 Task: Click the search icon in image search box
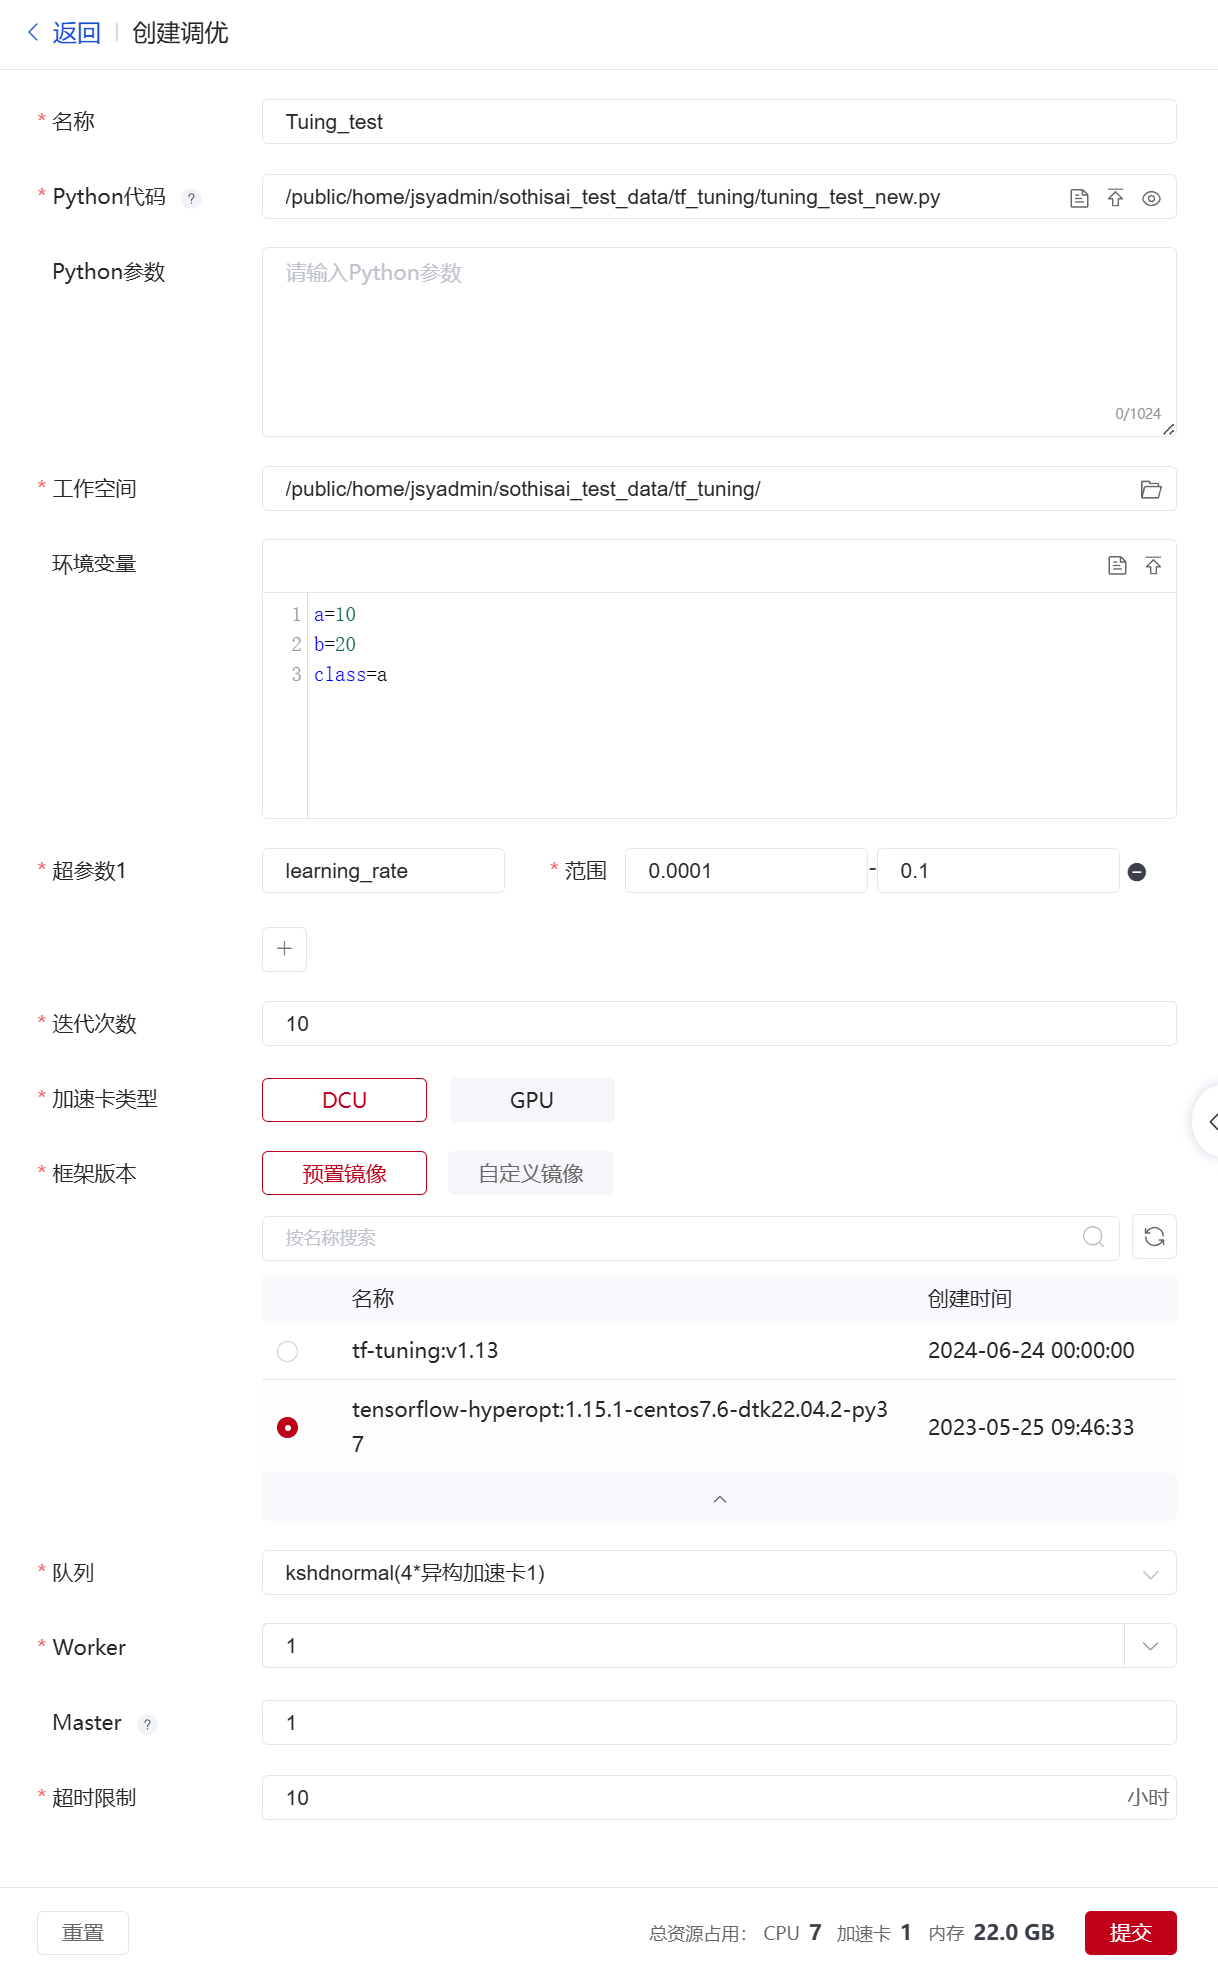1093,1237
